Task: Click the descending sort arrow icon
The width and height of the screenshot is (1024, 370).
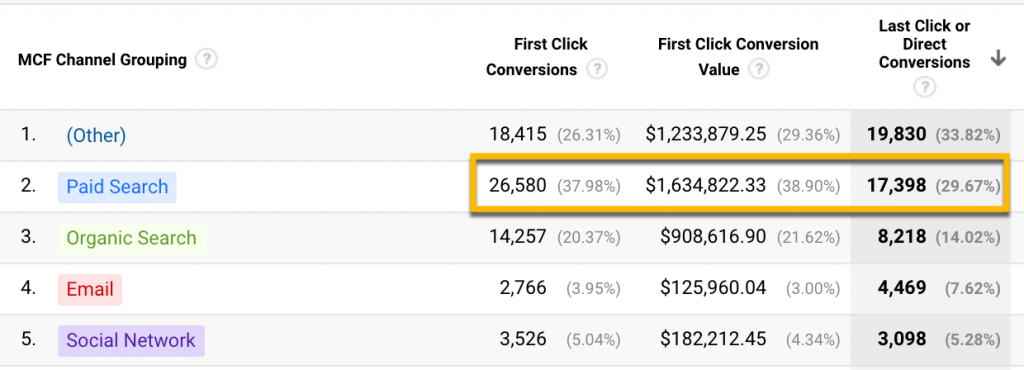Action: [998, 59]
